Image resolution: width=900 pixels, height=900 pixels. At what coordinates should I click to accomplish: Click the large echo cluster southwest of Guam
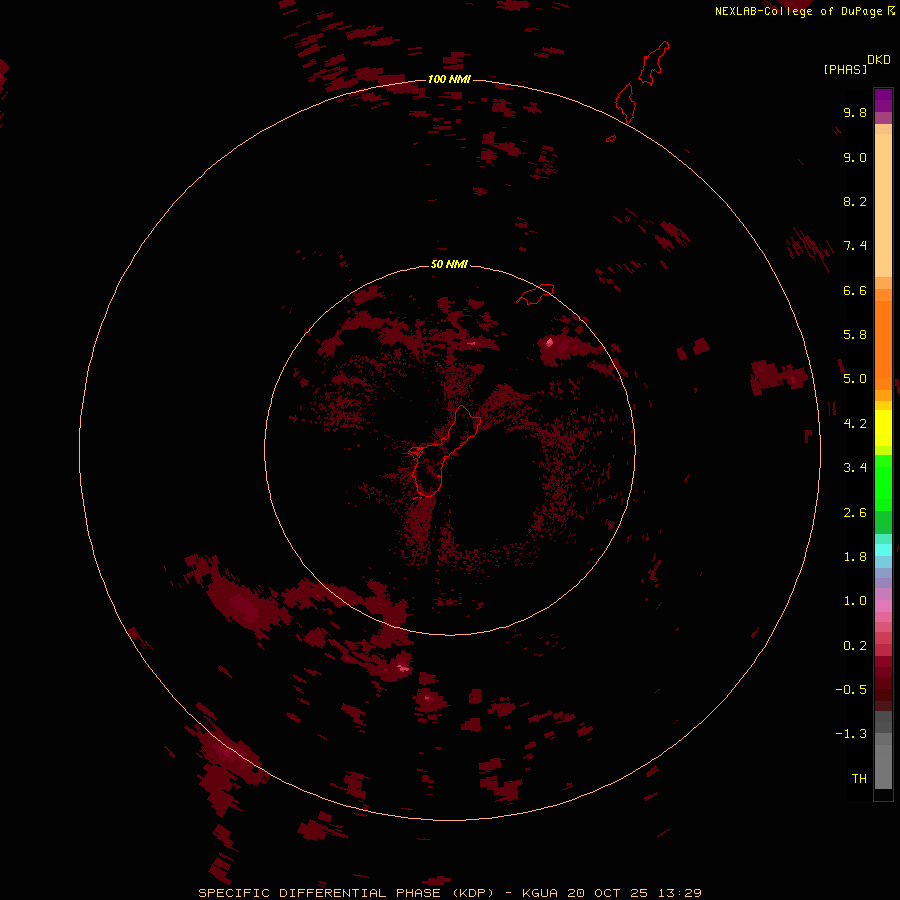click(x=245, y=603)
